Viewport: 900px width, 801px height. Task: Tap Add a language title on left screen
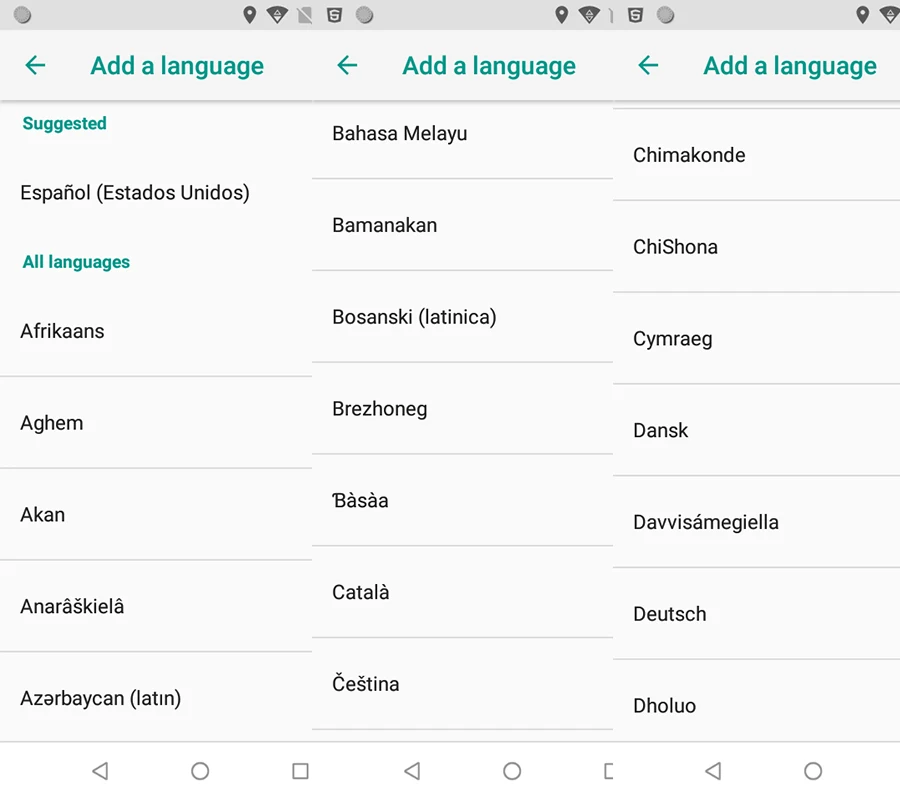pyautogui.click(x=177, y=66)
